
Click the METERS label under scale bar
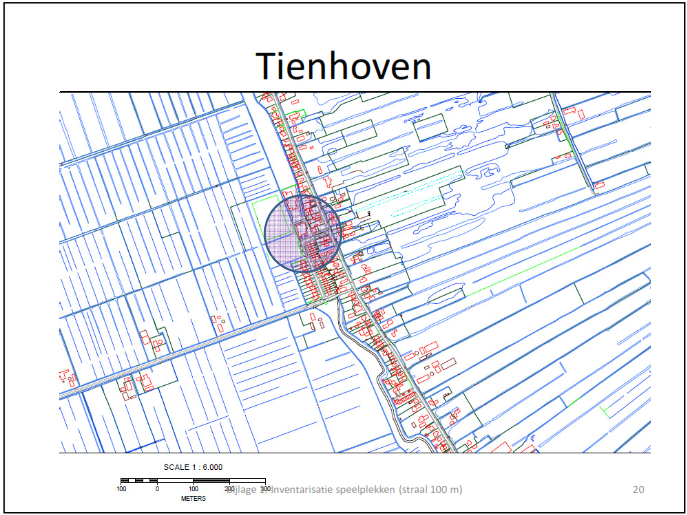click(x=193, y=499)
